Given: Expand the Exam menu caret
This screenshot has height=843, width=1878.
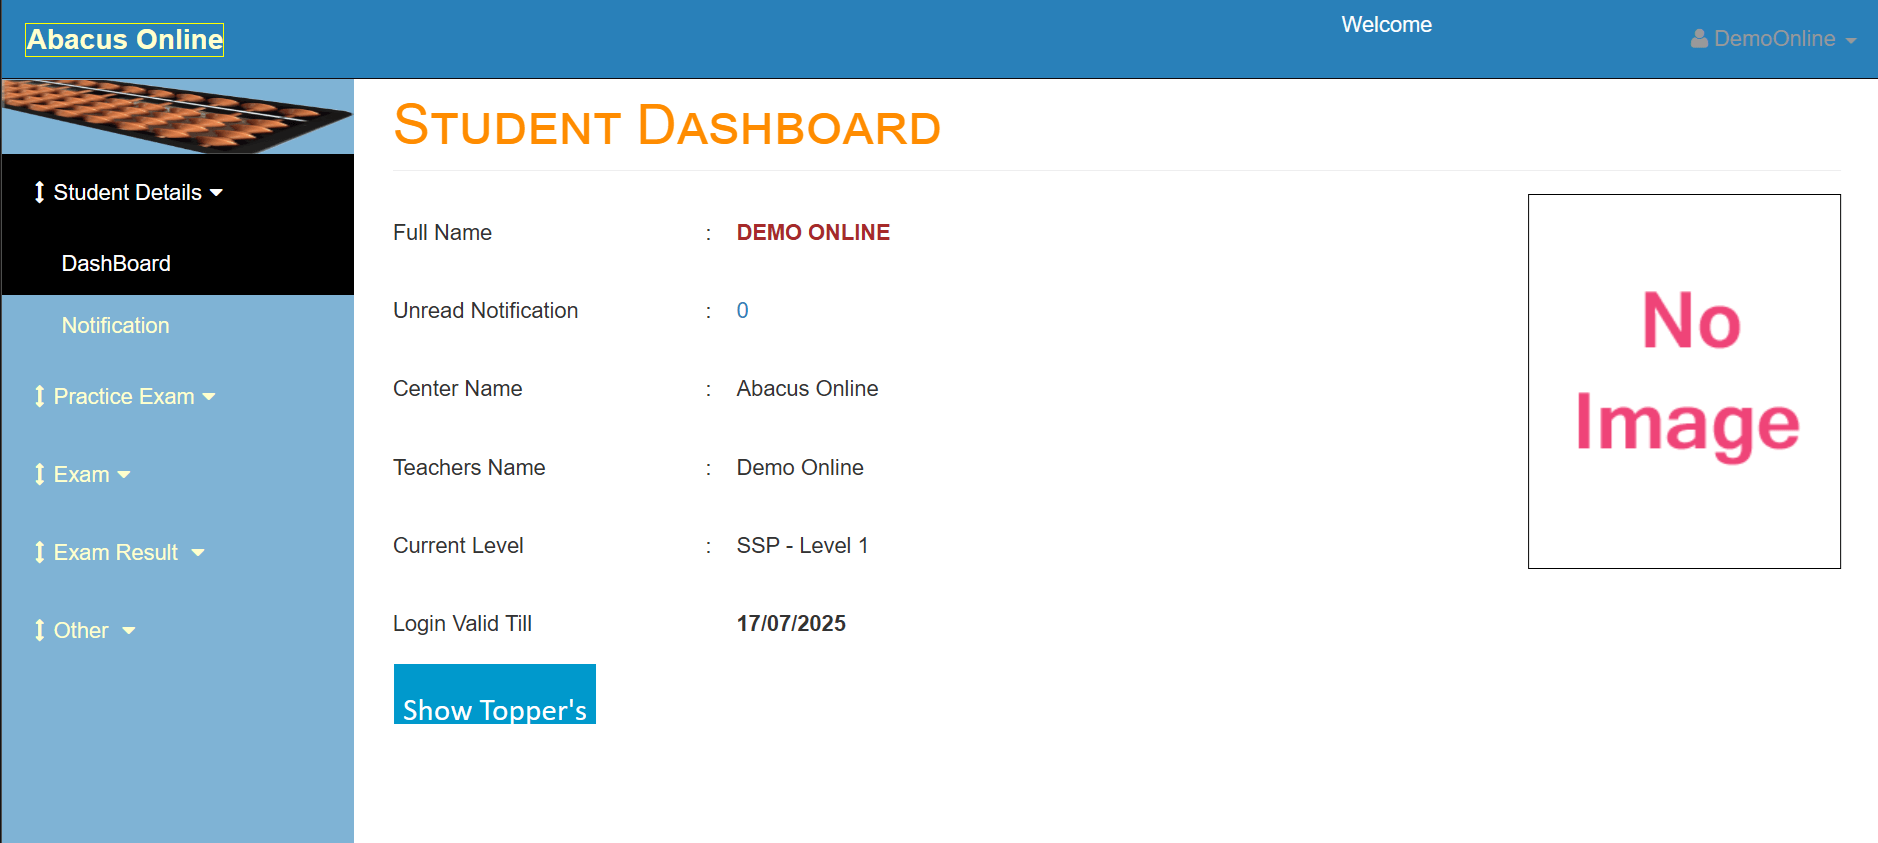Looking at the screenshot, I should 124,475.
